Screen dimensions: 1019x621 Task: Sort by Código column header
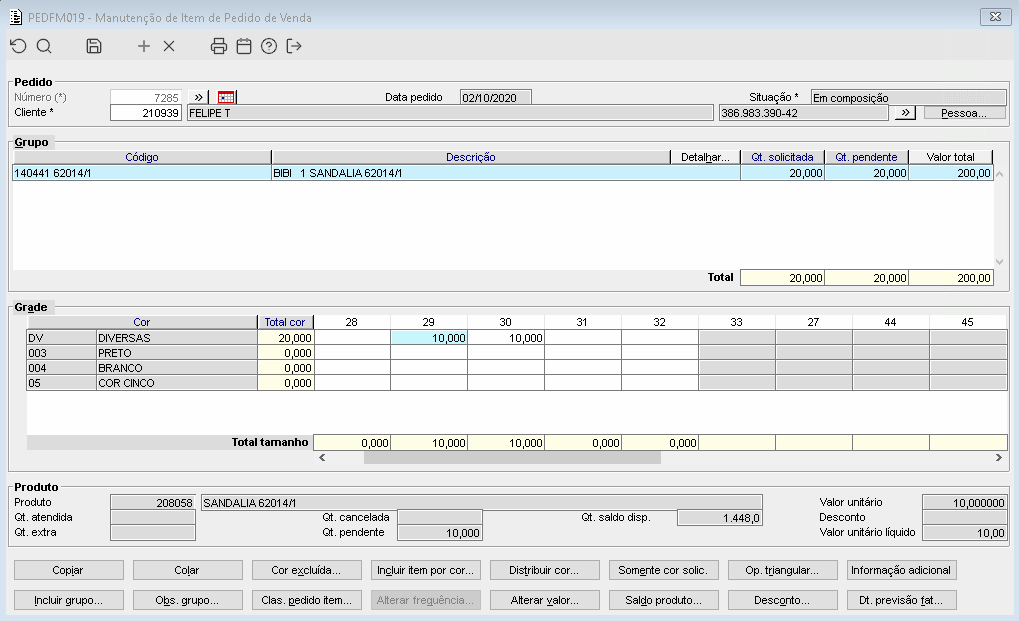pos(142,157)
